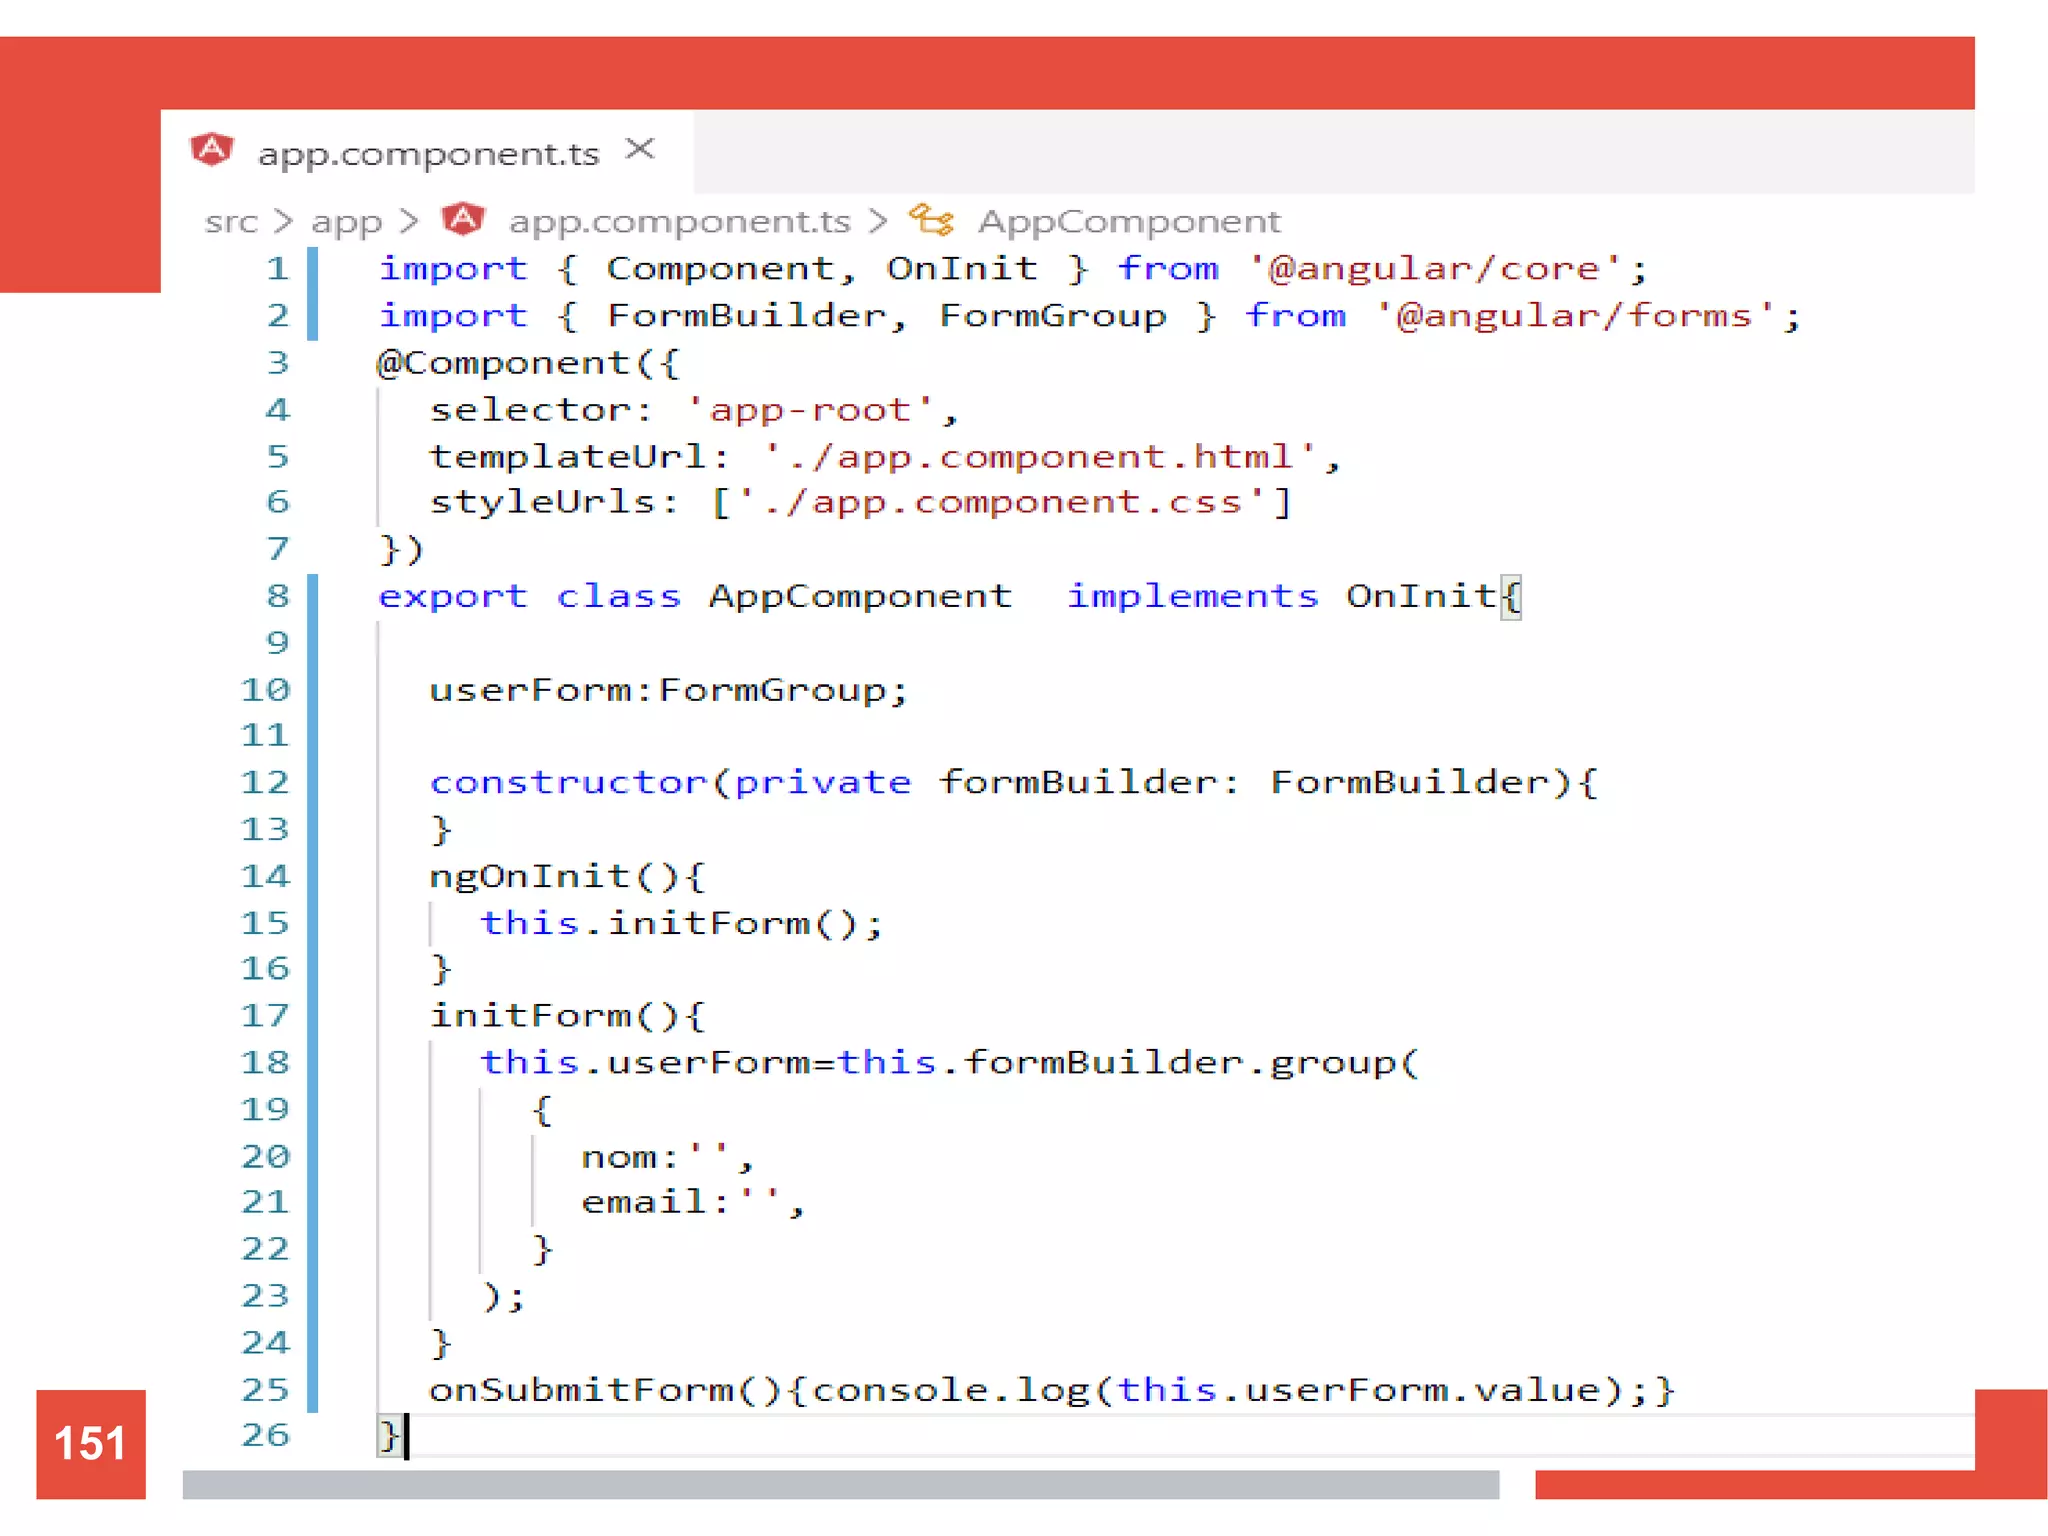Screen dimensions: 2048x1536
Task: Expand chevron after src in breadcrumb
Action: click(283, 221)
